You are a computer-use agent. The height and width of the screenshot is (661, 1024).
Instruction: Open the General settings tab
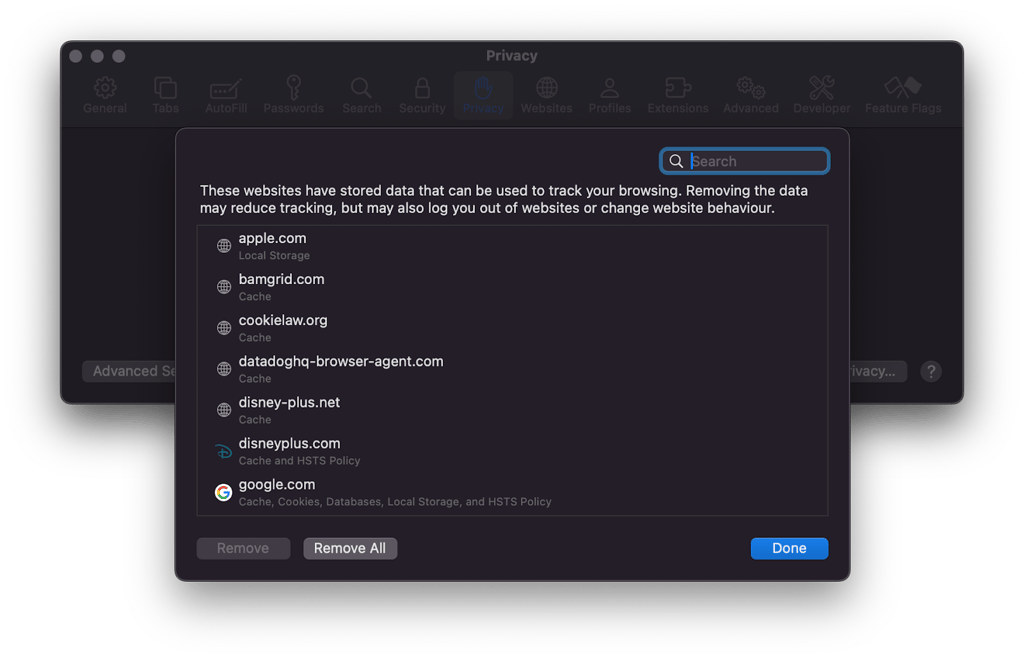(104, 95)
